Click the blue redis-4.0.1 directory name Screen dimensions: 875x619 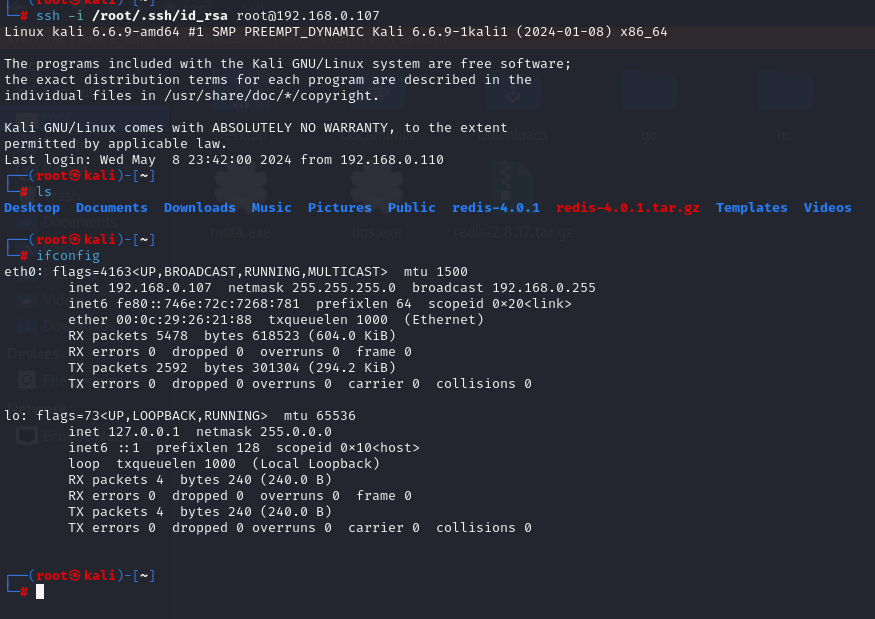tap(496, 208)
